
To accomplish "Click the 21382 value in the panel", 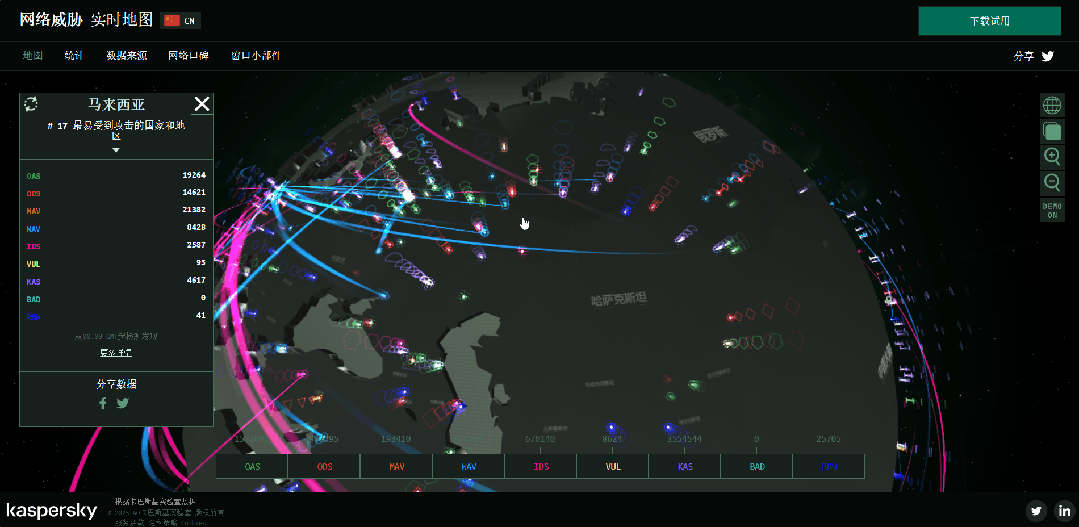I will (x=195, y=210).
